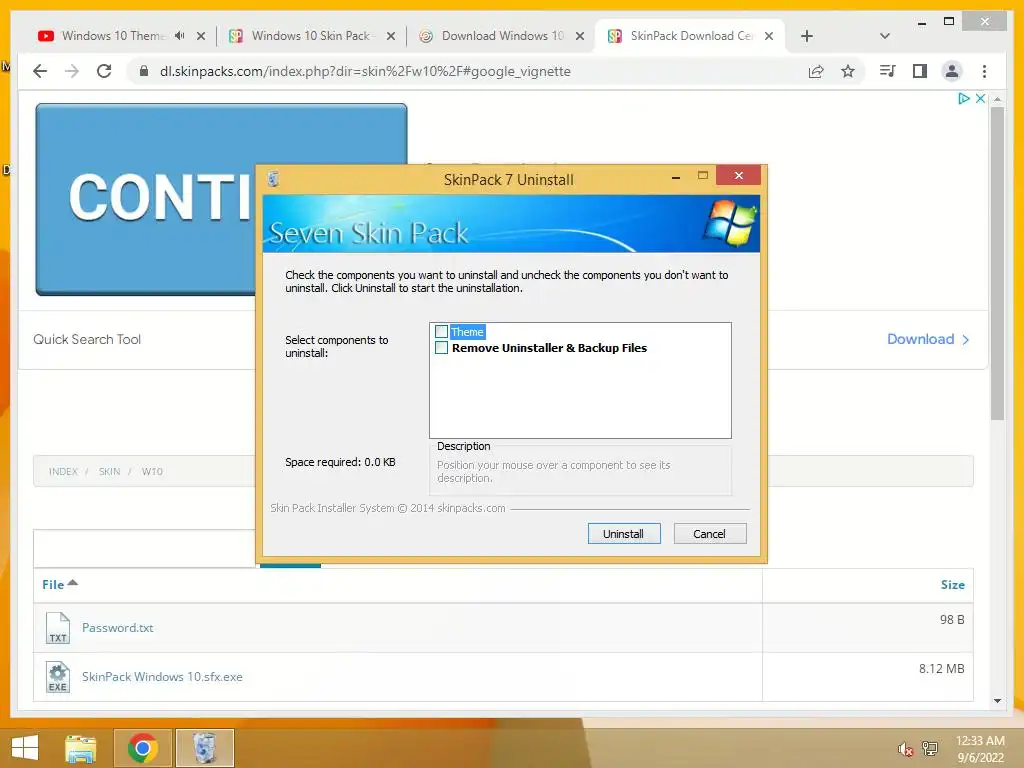Share this page icon in address bar

coord(816,71)
